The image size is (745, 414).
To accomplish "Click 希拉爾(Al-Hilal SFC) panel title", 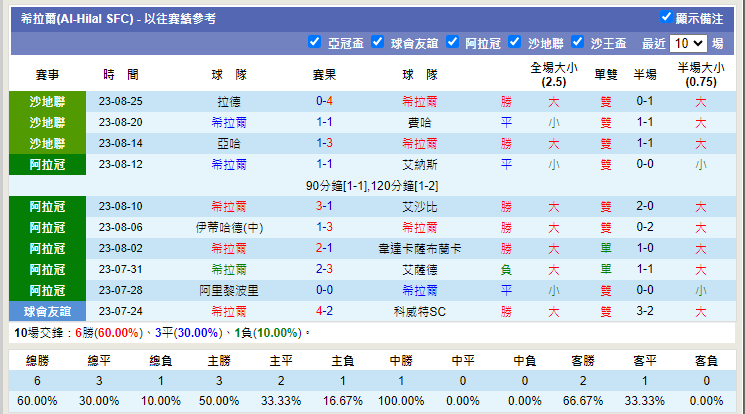I will tap(118, 19).
